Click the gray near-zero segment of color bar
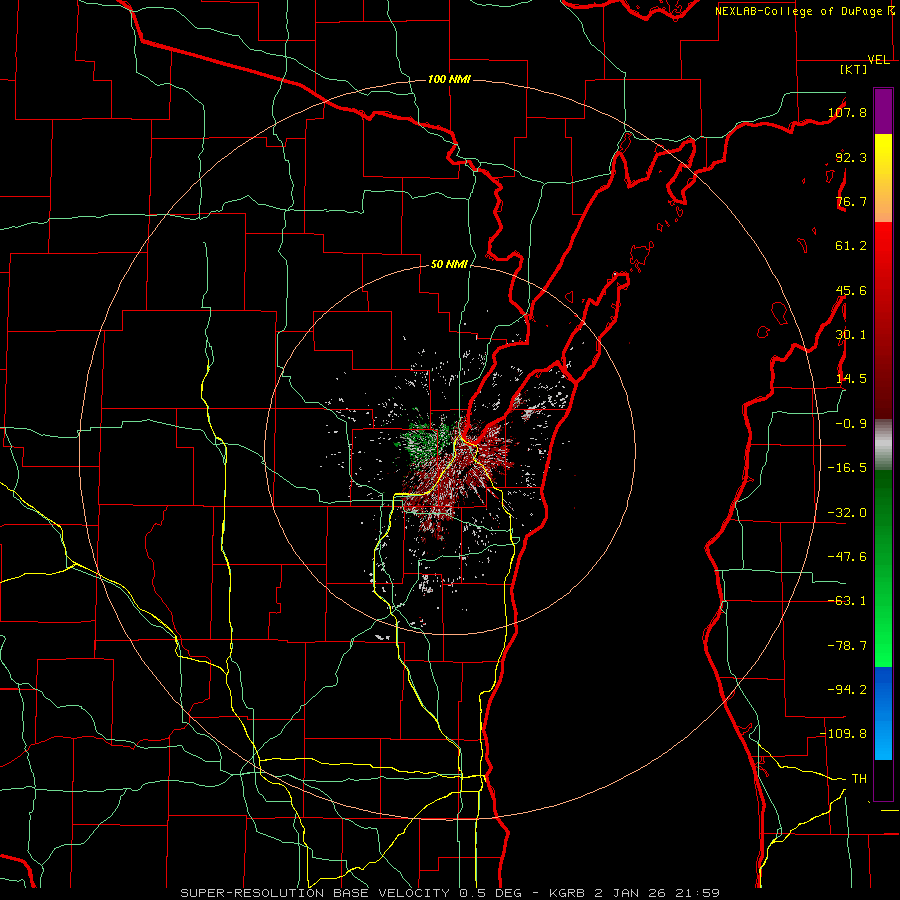Viewport: 900px width, 900px height. [883, 445]
